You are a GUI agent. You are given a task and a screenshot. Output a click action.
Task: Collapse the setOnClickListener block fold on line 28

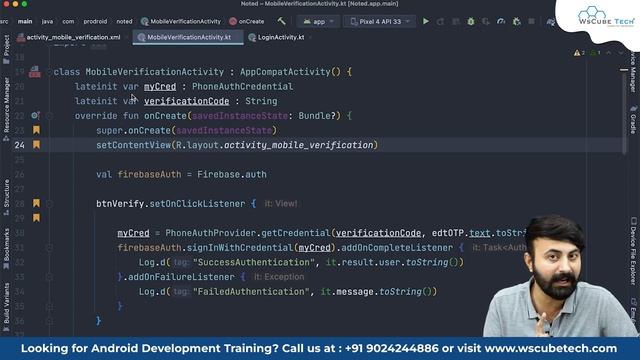click(49, 203)
